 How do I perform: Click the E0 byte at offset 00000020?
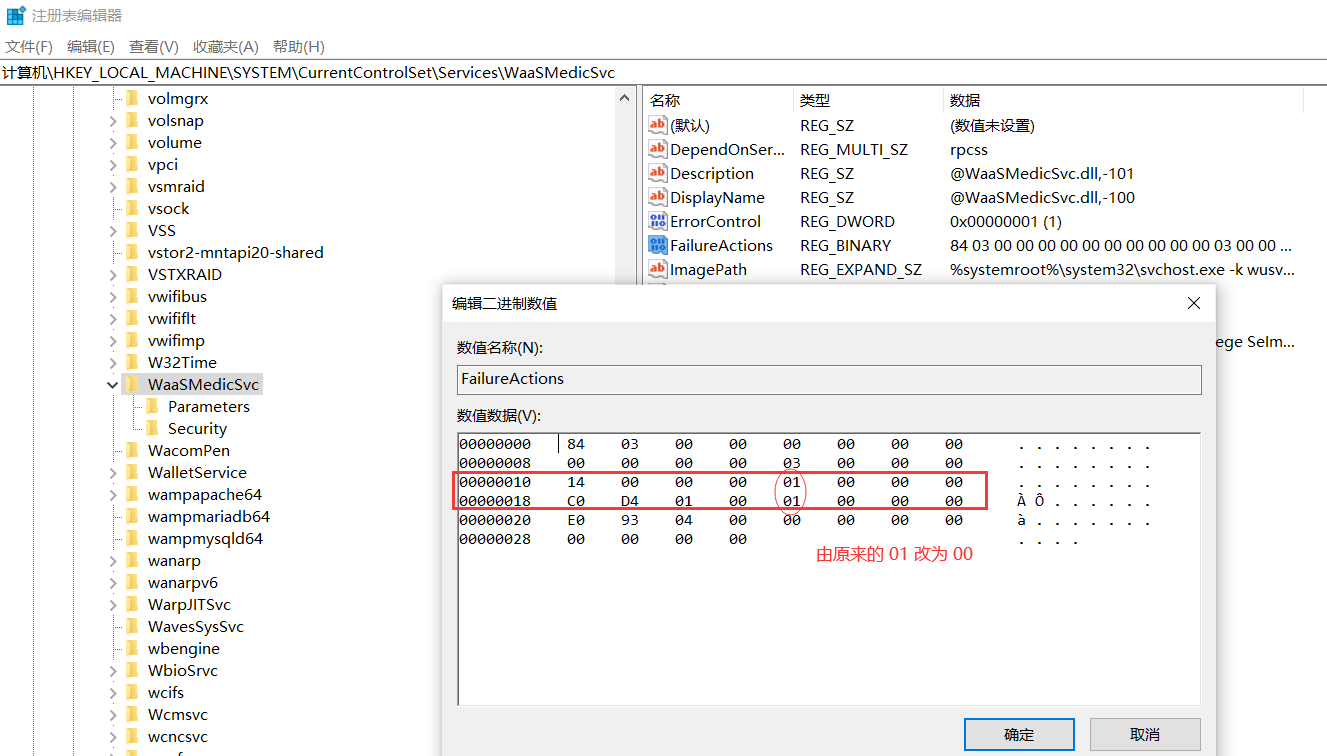576,520
